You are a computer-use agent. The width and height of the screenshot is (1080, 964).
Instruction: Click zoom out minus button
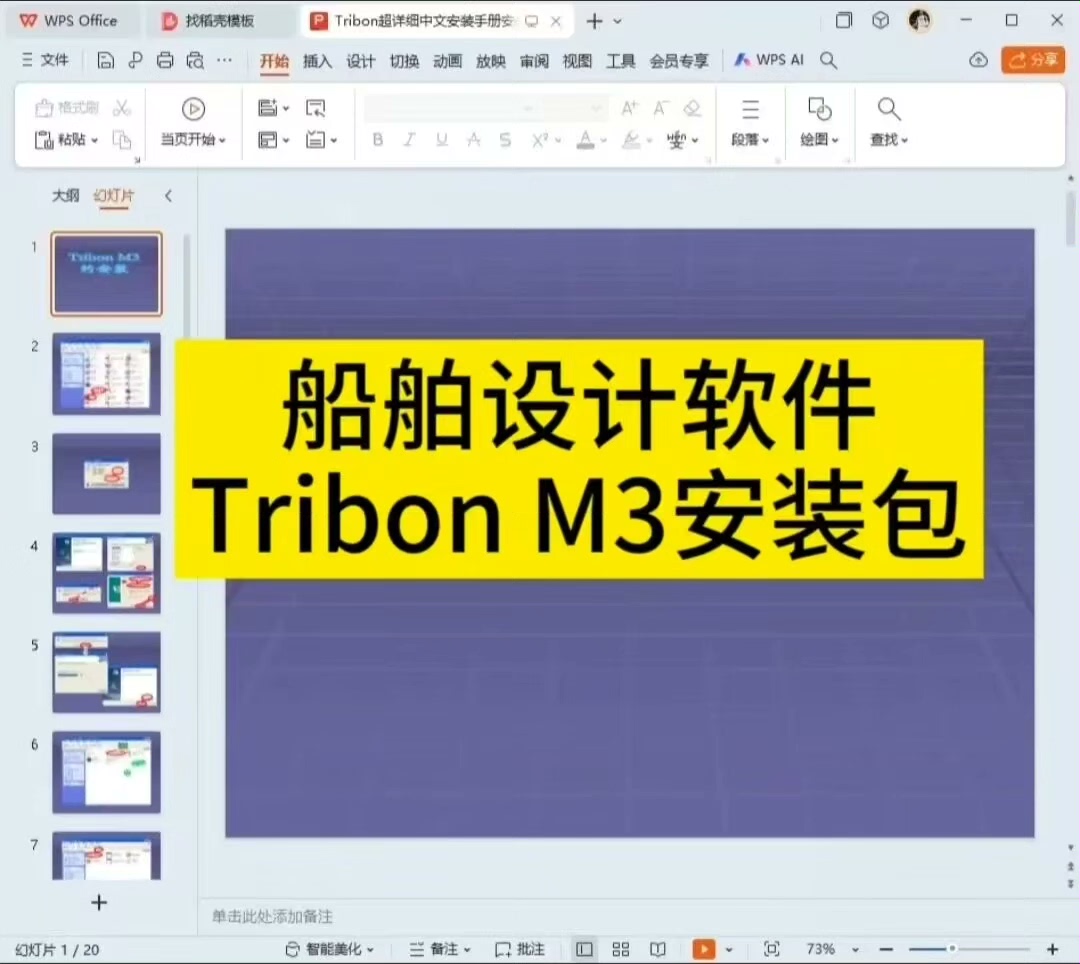pos(886,950)
